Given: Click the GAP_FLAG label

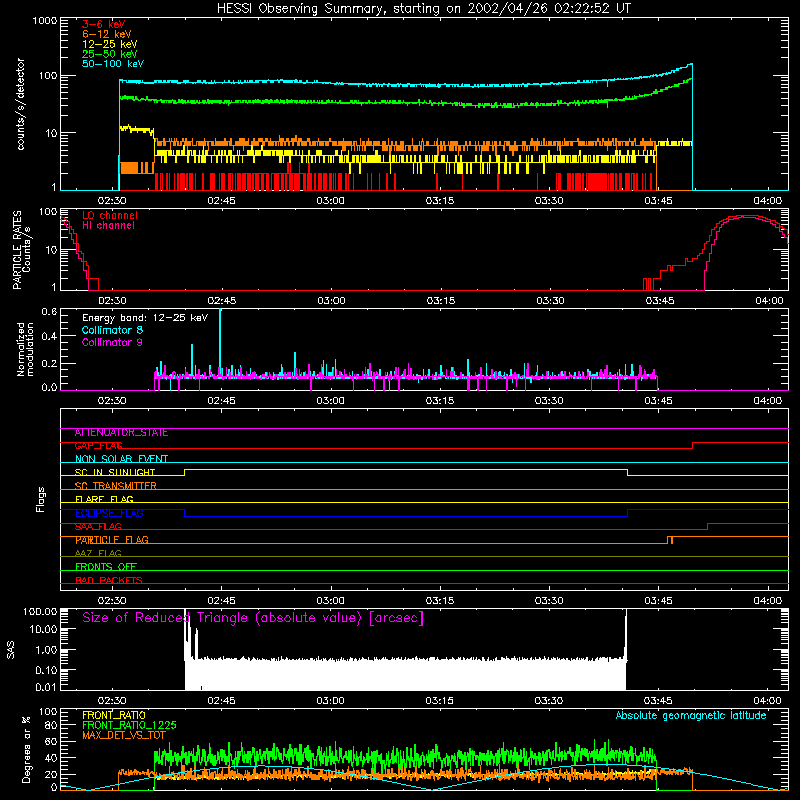Looking at the screenshot, I should point(98,446).
